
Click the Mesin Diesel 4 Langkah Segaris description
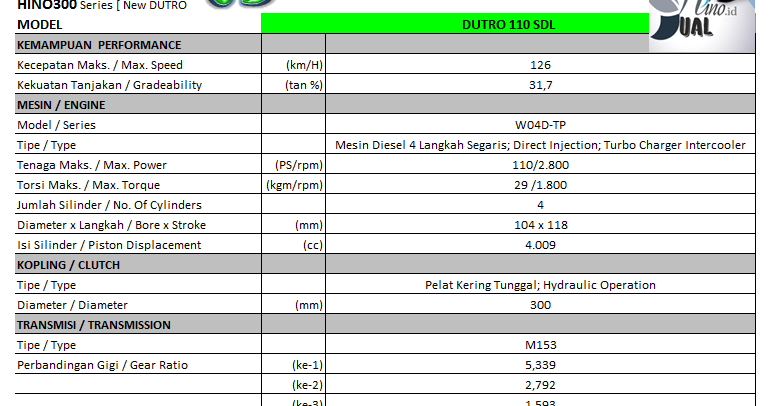[540, 145]
